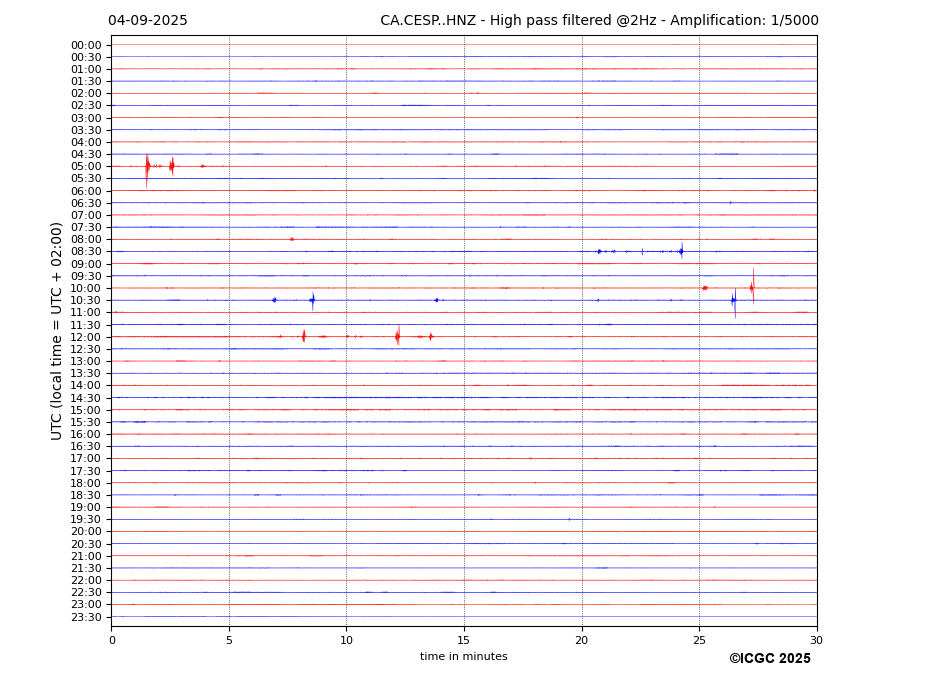Click the blue spike near minute 8.5 at 10:30

click(x=312, y=300)
